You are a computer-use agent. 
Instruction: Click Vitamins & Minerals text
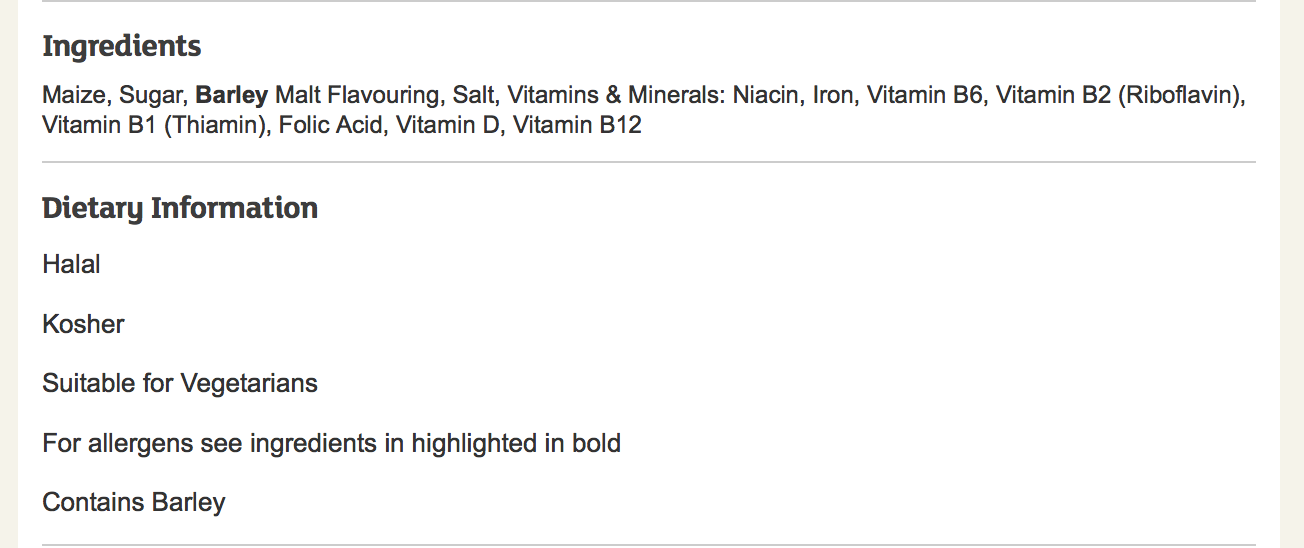tap(616, 96)
